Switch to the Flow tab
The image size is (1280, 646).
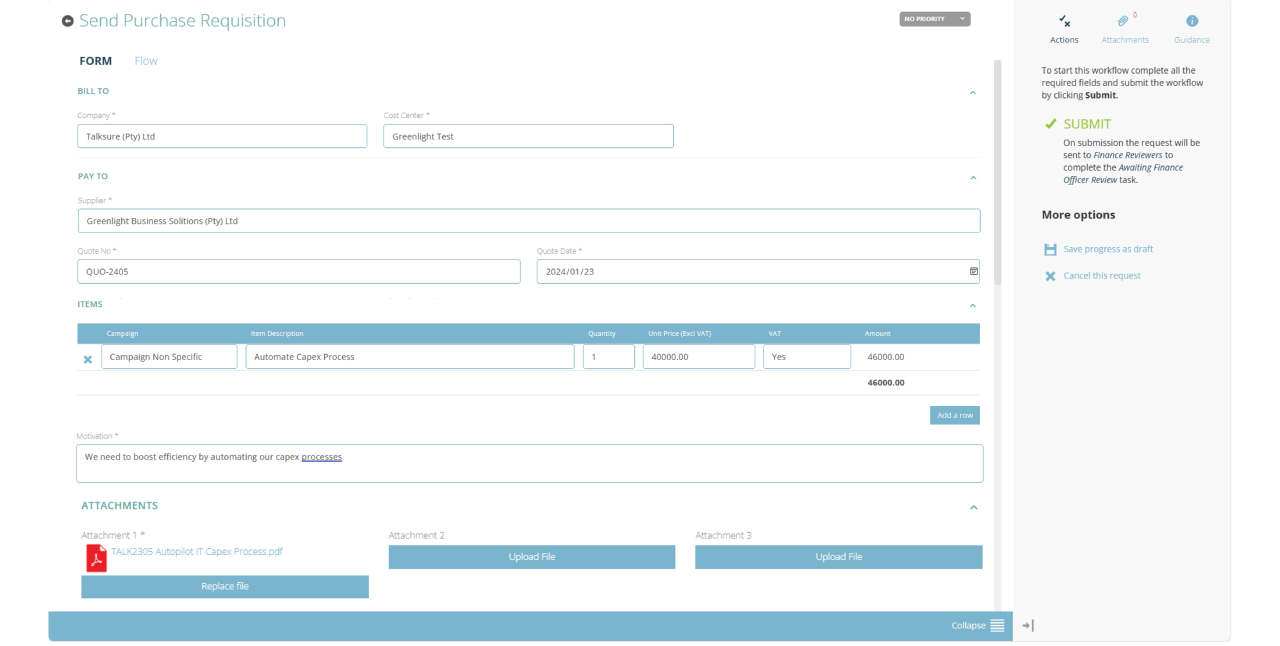coord(146,61)
